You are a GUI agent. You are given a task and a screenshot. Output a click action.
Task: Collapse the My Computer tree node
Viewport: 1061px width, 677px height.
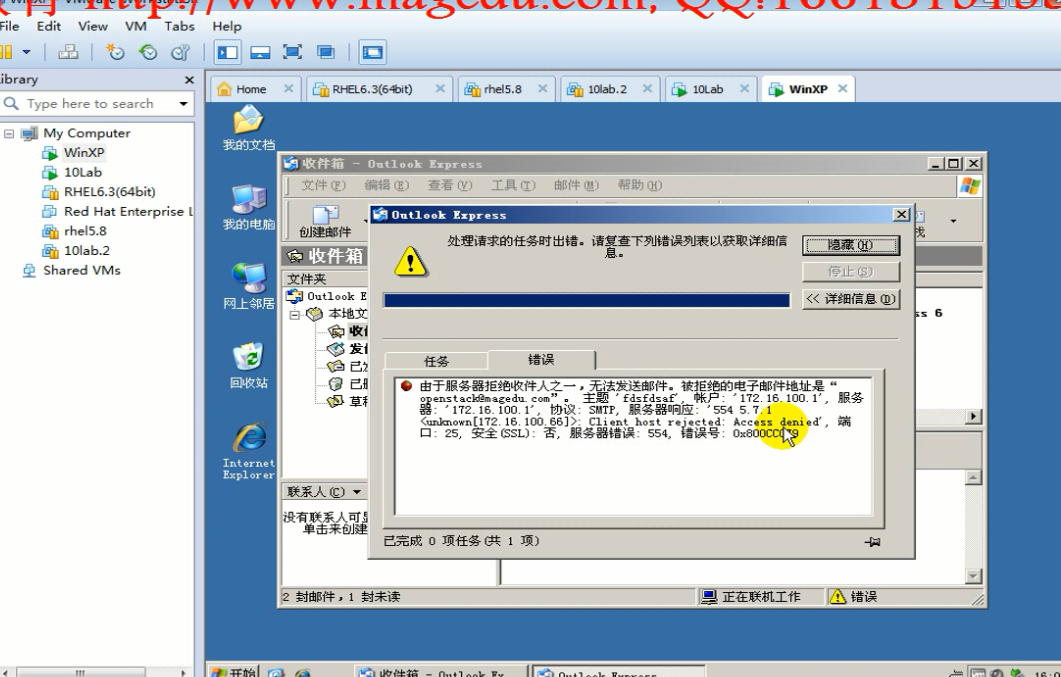(9, 133)
